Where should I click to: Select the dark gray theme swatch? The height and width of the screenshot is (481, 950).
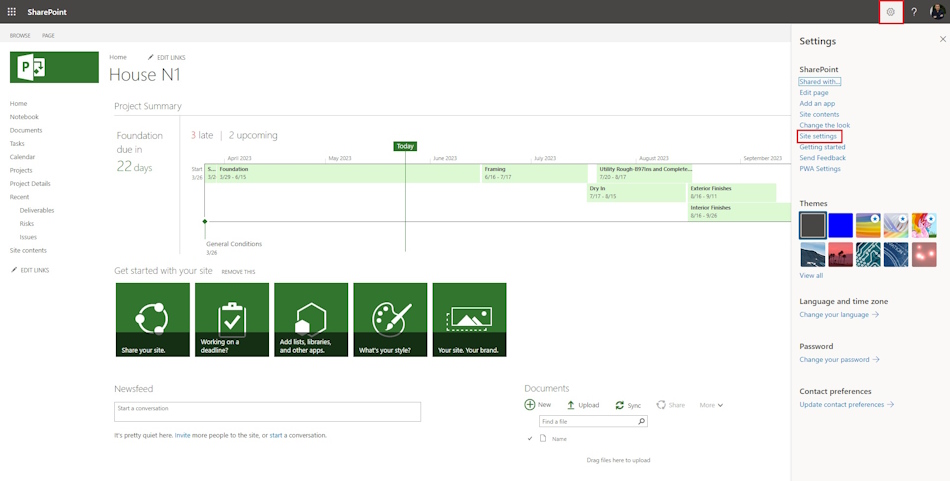click(812, 225)
